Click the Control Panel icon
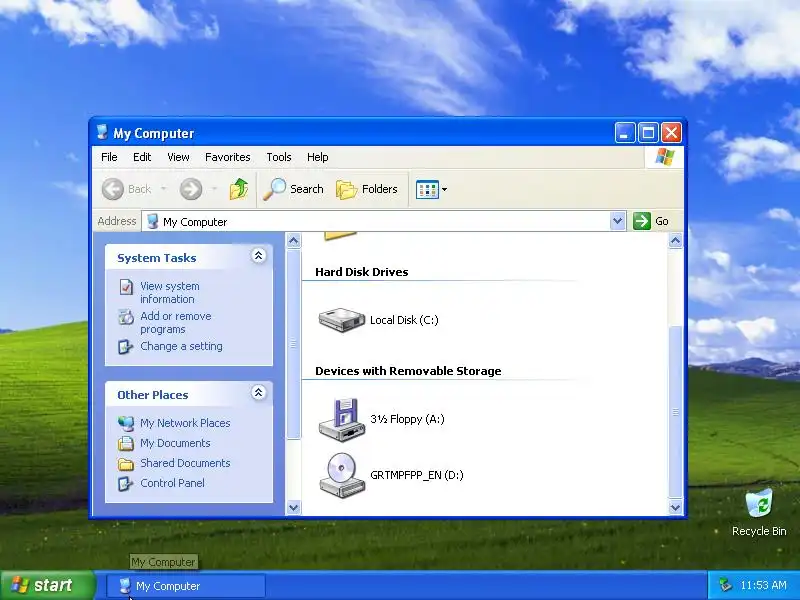Image resolution: width=800 pixels, height=600 pixels. tap(125, 483)
